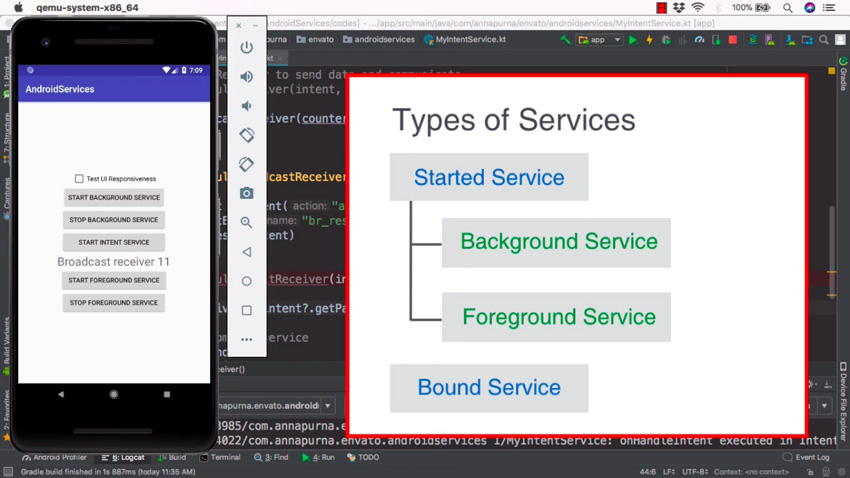Tap START INTENT SERVICE button

(x=114, y=242)
